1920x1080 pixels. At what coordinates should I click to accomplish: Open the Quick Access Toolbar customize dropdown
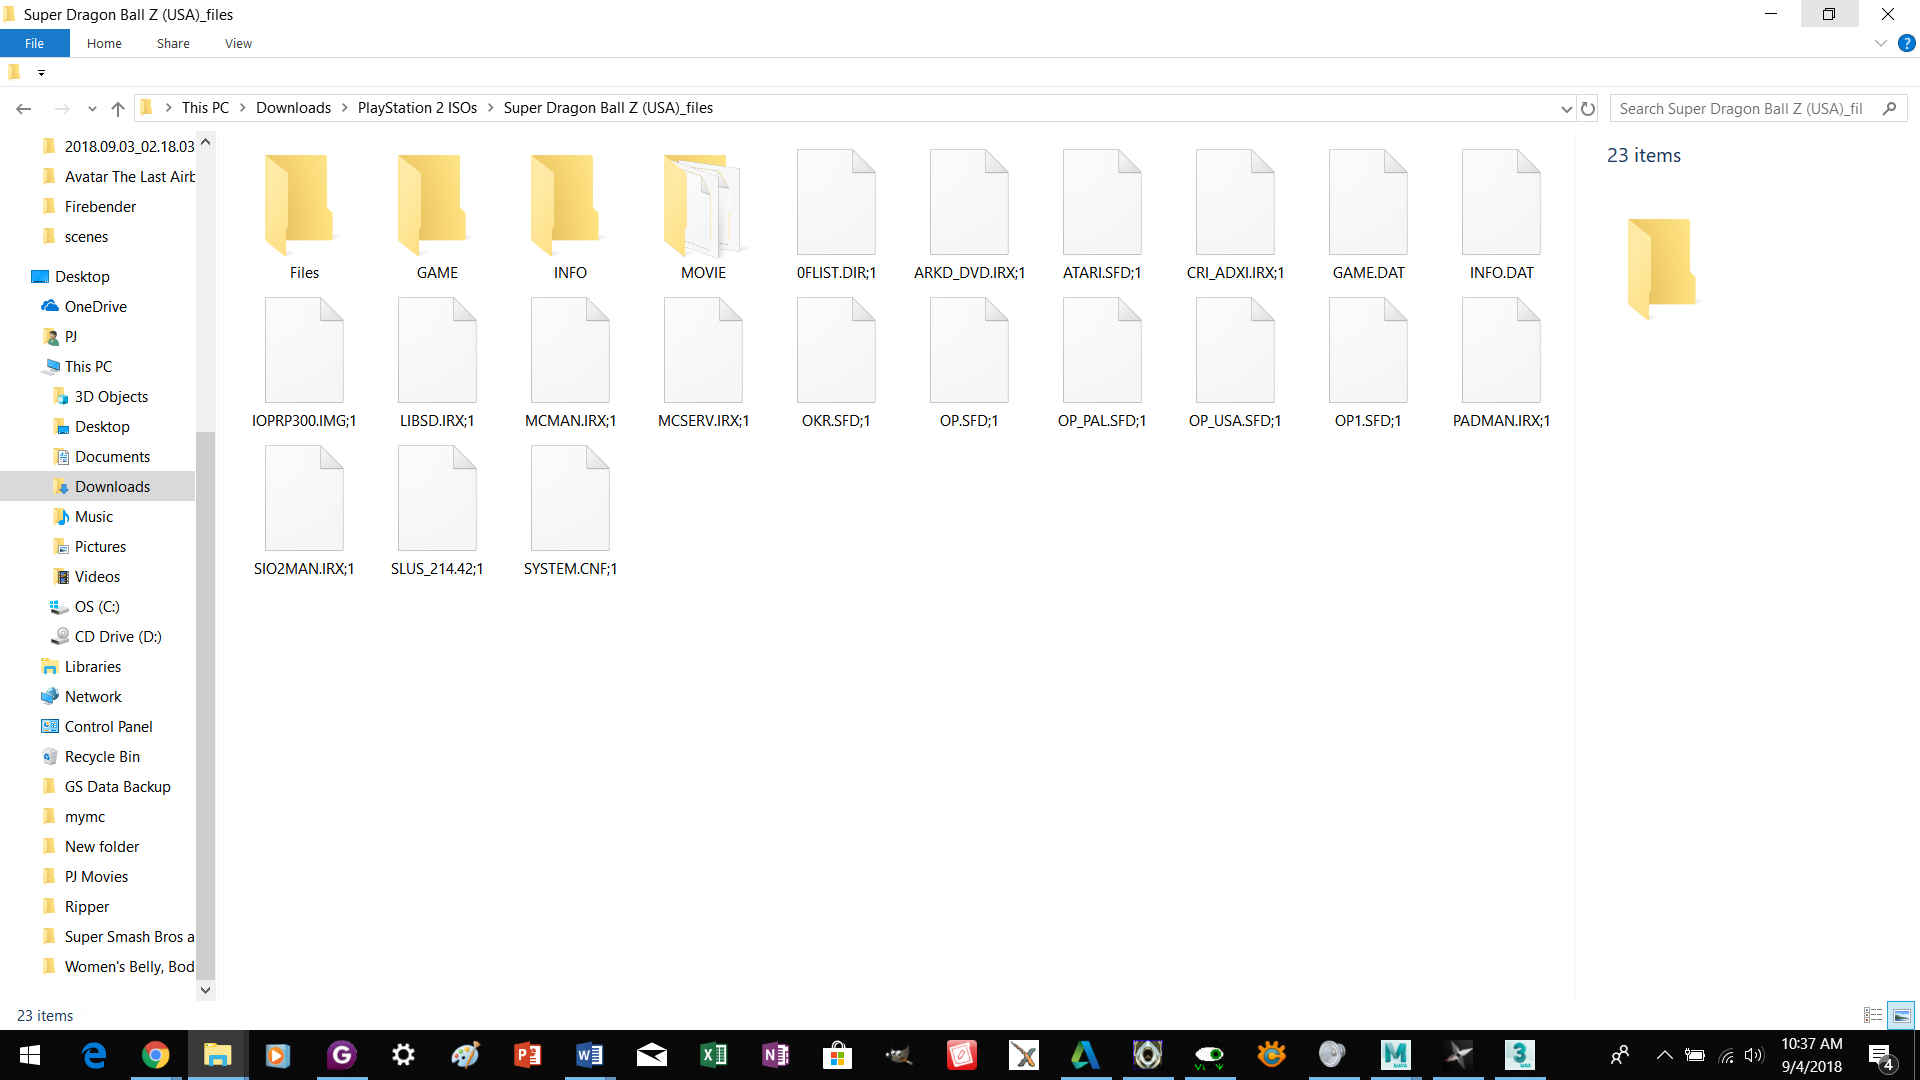[x=41, y=72]
